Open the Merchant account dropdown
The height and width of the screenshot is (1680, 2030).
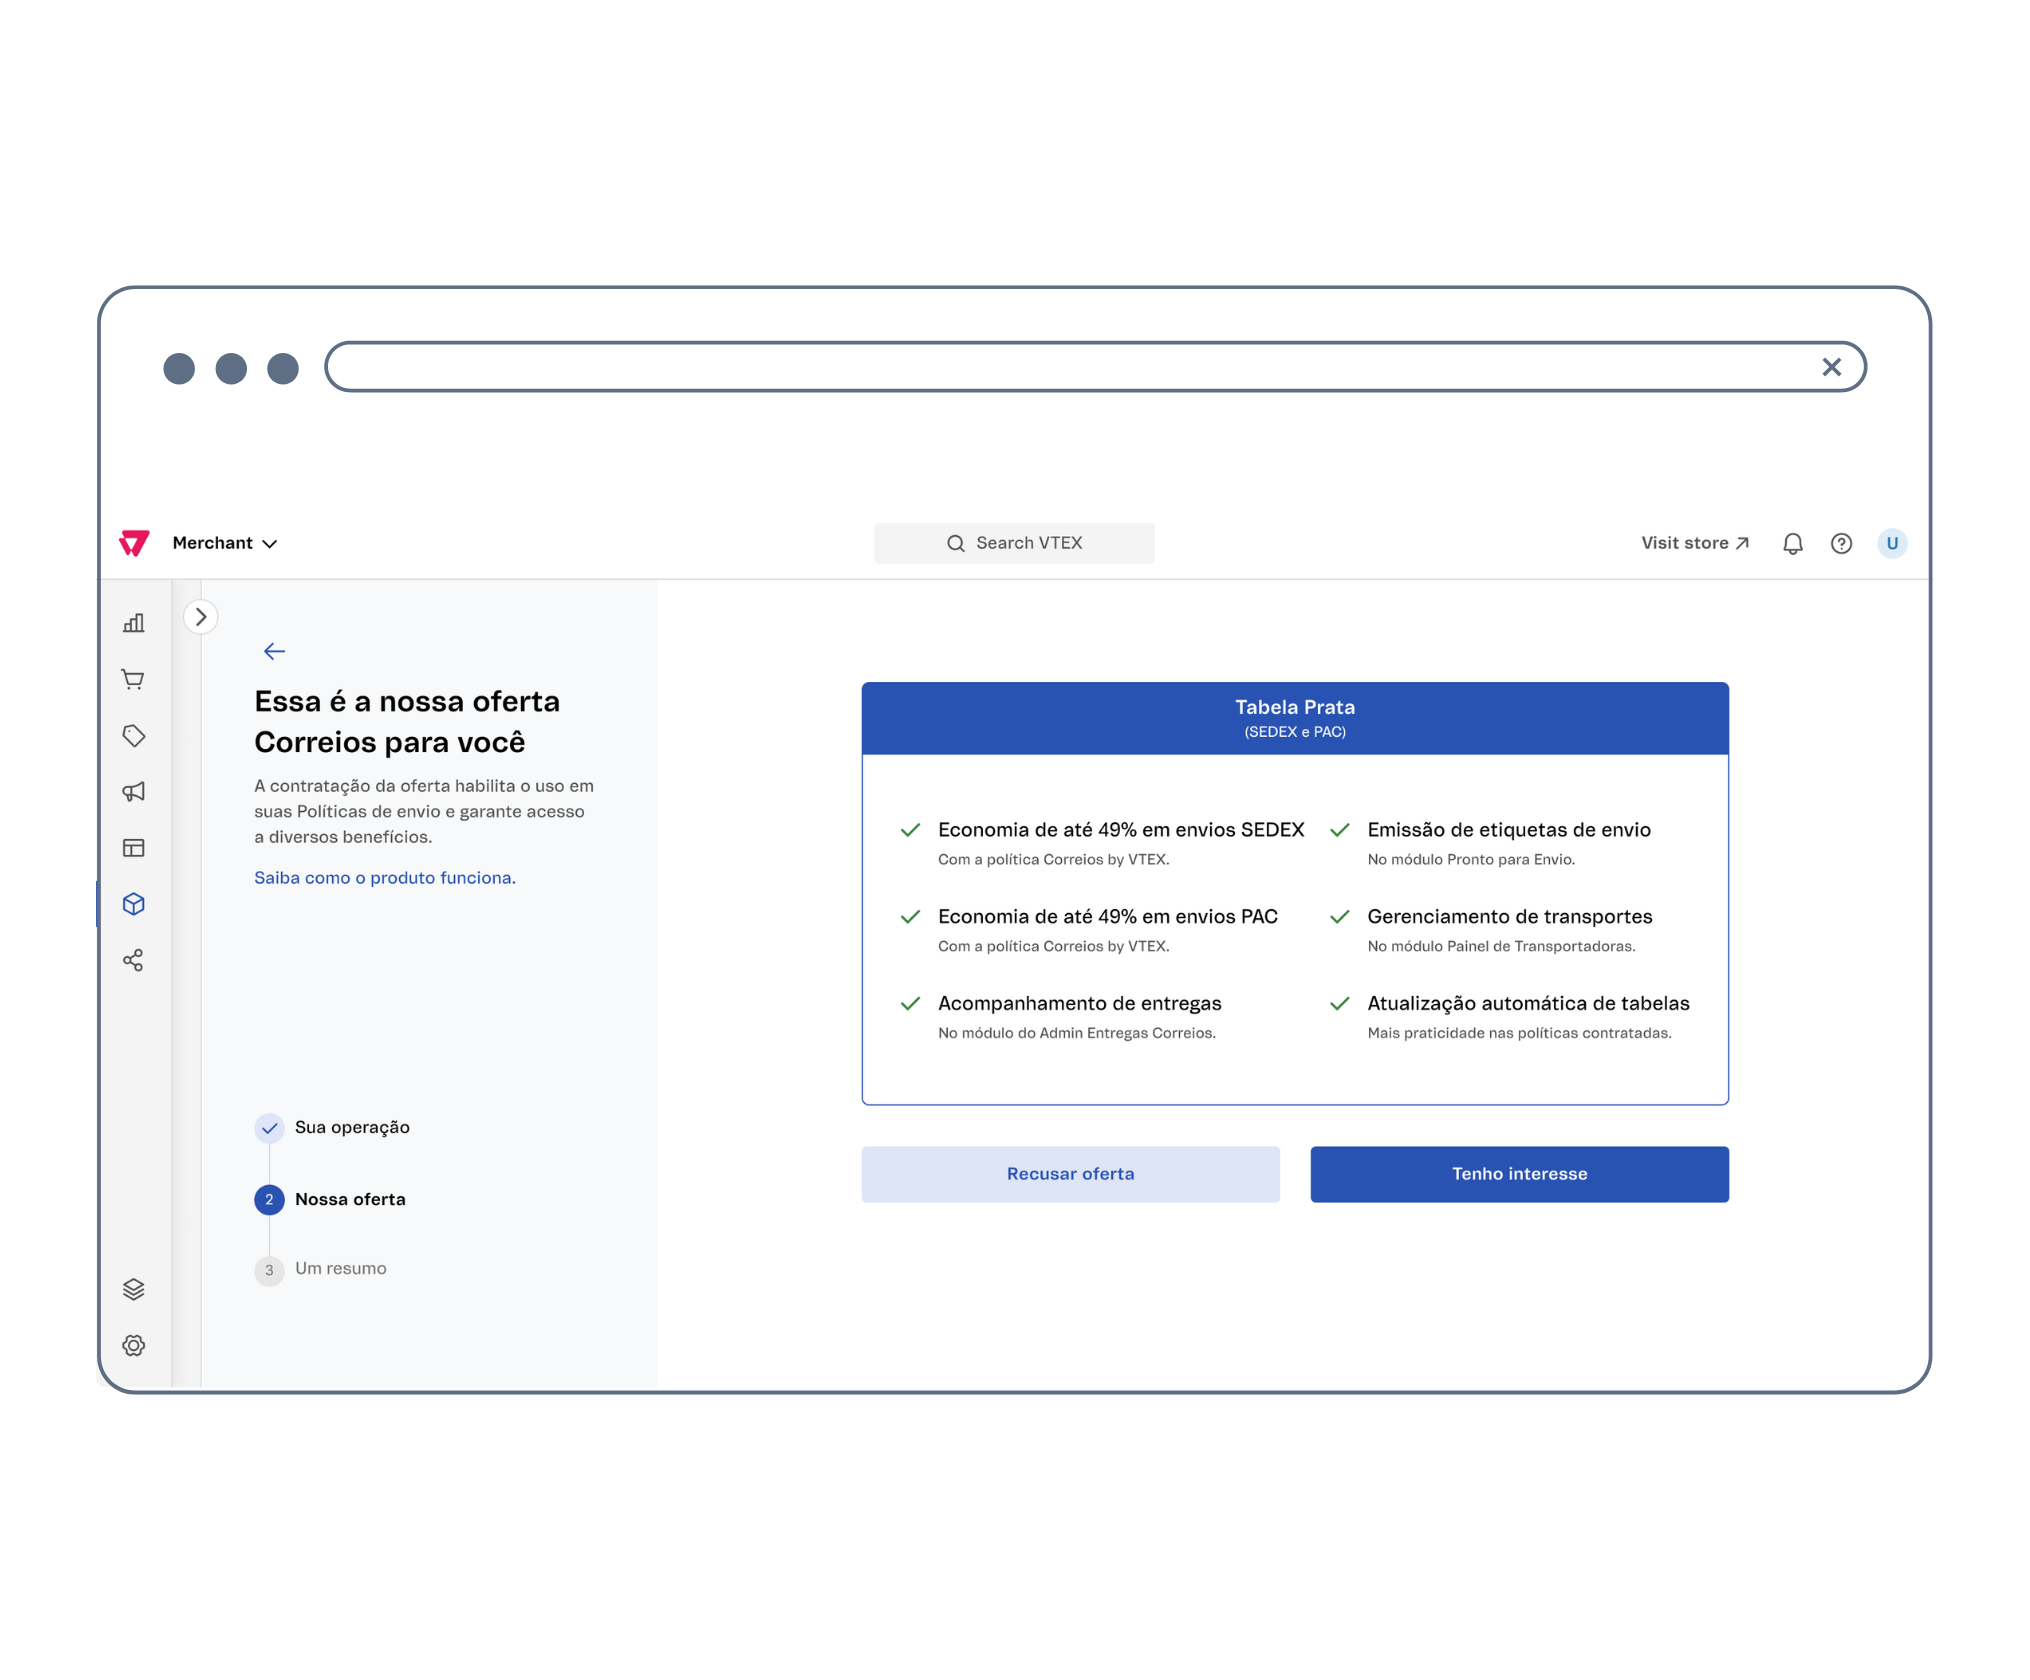point(224,543)
